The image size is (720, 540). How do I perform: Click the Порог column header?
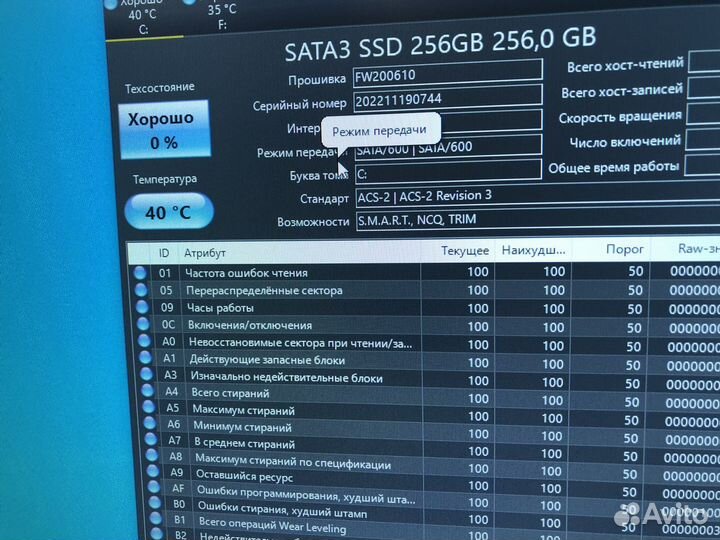coord(625,249)
